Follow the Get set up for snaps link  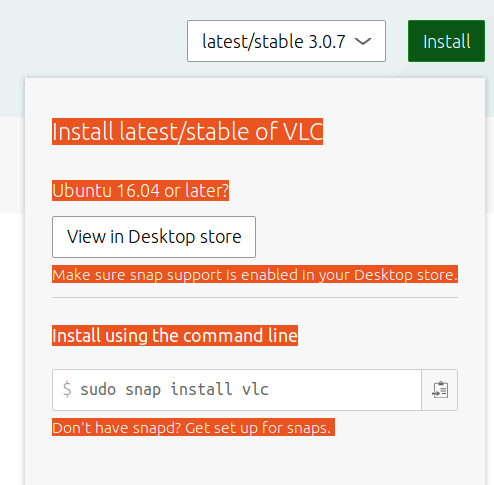[x=258, y=428]
